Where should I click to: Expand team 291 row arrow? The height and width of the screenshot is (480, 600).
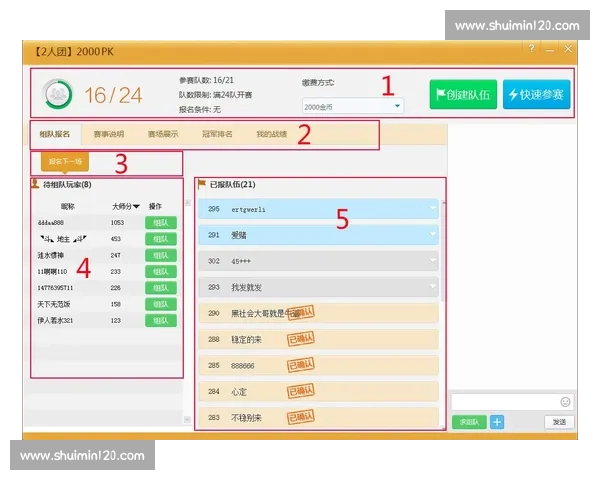(432, 235)
